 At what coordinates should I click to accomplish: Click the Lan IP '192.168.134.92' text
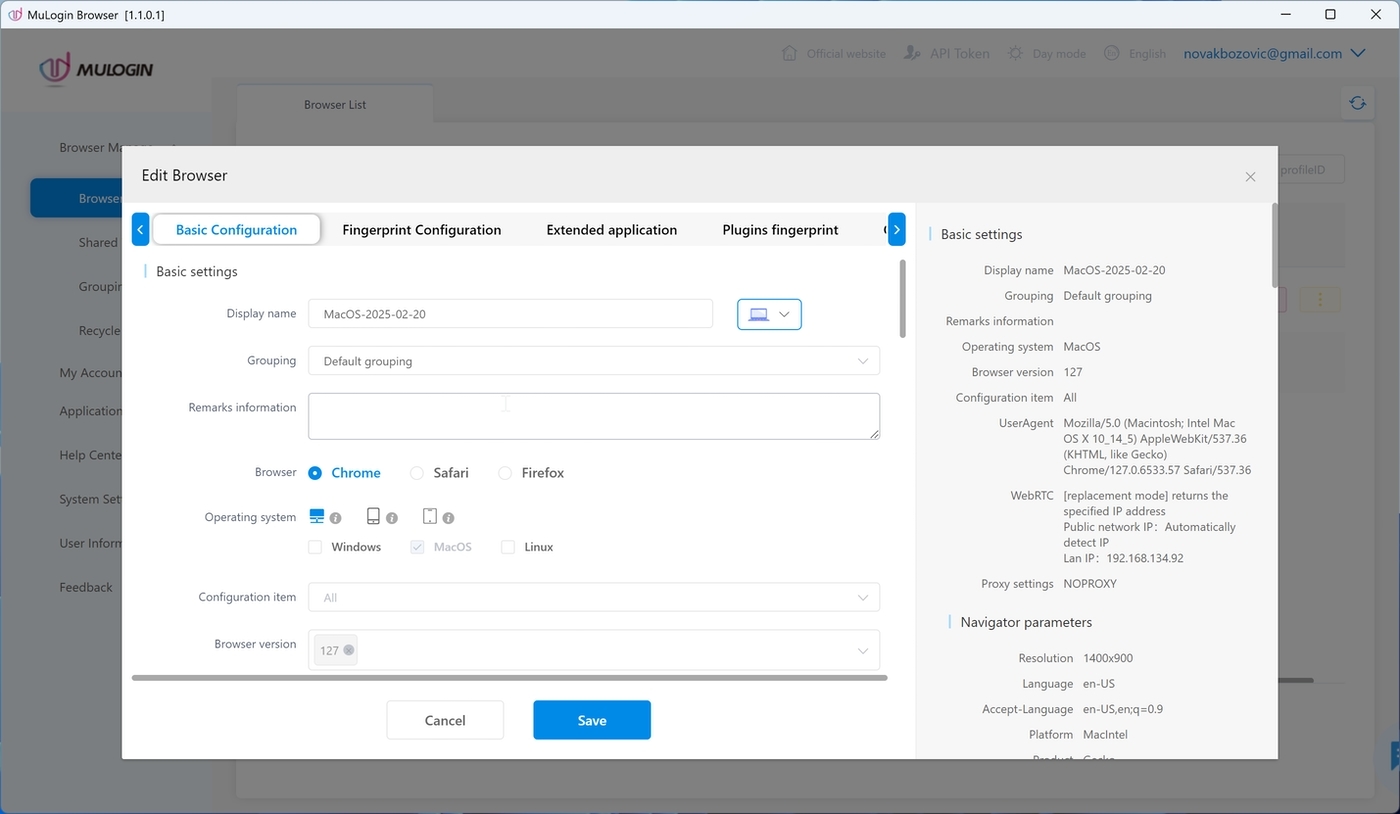coord(1145,559)
